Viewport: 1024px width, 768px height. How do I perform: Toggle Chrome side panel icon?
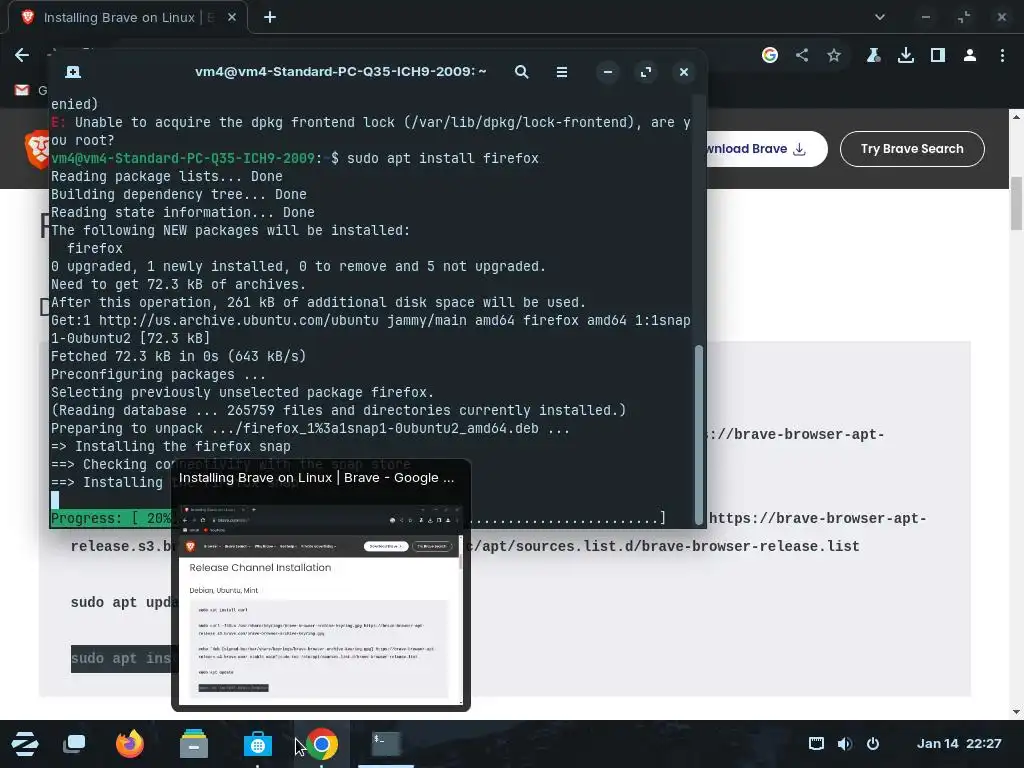[938, 56]
